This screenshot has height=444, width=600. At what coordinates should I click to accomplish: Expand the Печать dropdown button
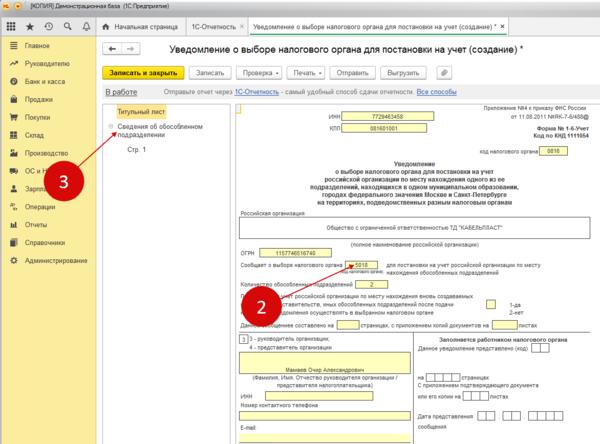311,72
